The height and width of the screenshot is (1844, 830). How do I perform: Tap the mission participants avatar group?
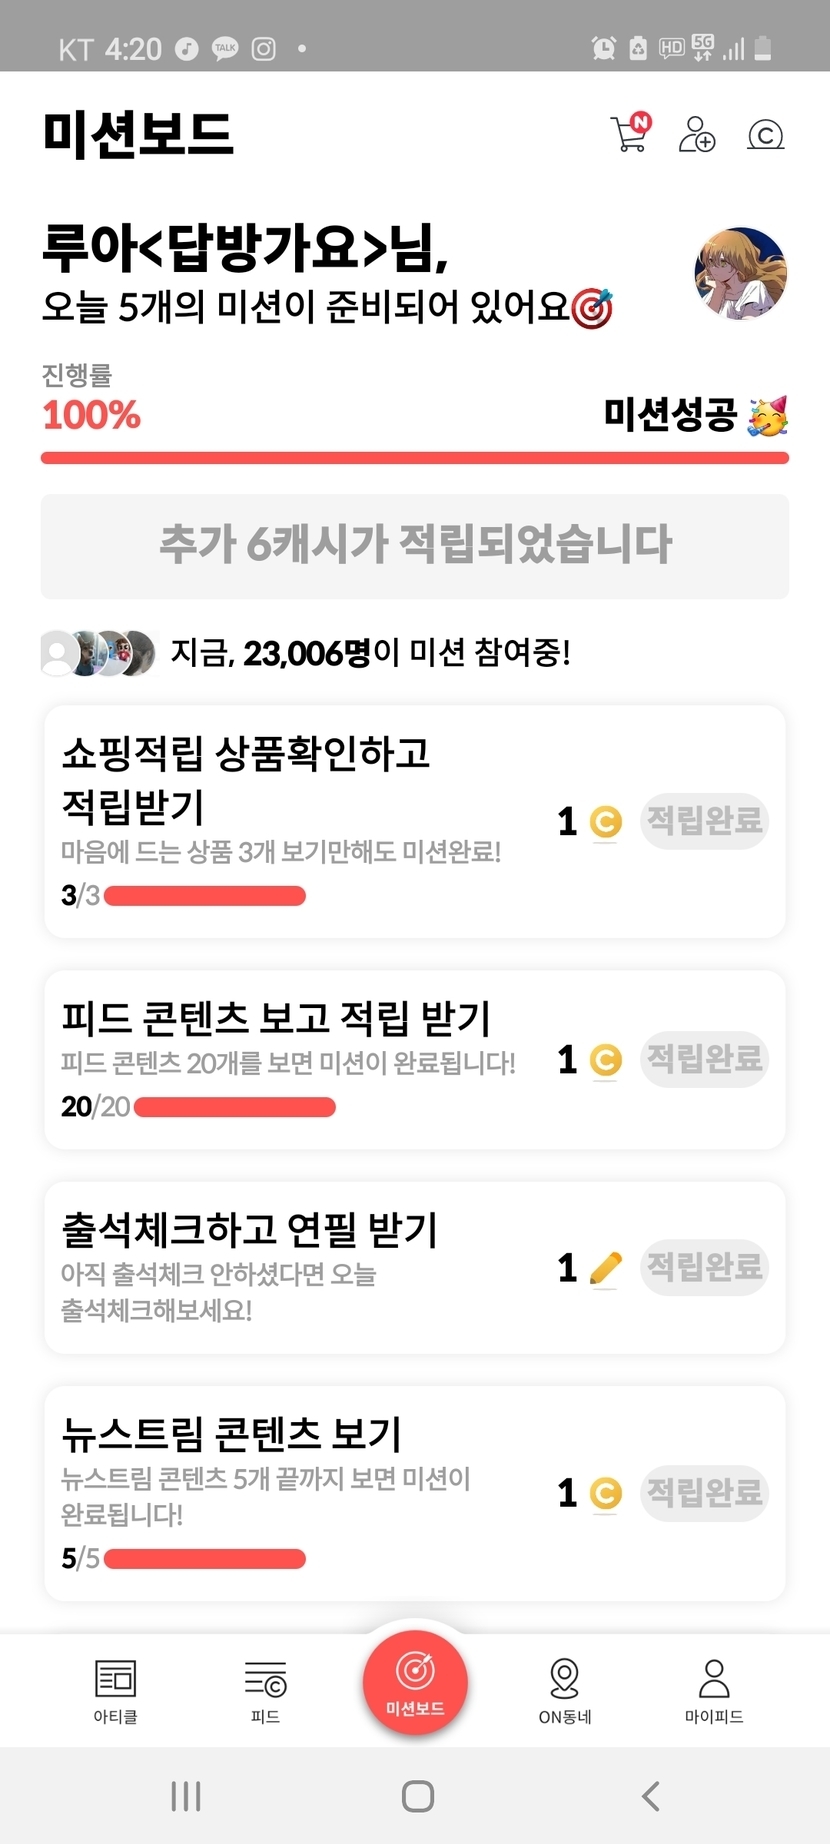coord(98,653)
